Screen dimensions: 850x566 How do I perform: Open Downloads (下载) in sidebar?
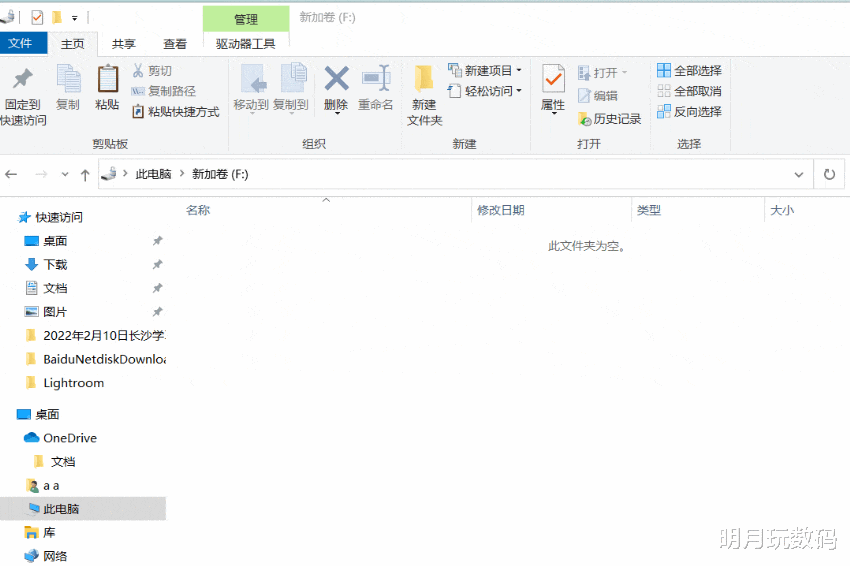click(x=55, y=265)
